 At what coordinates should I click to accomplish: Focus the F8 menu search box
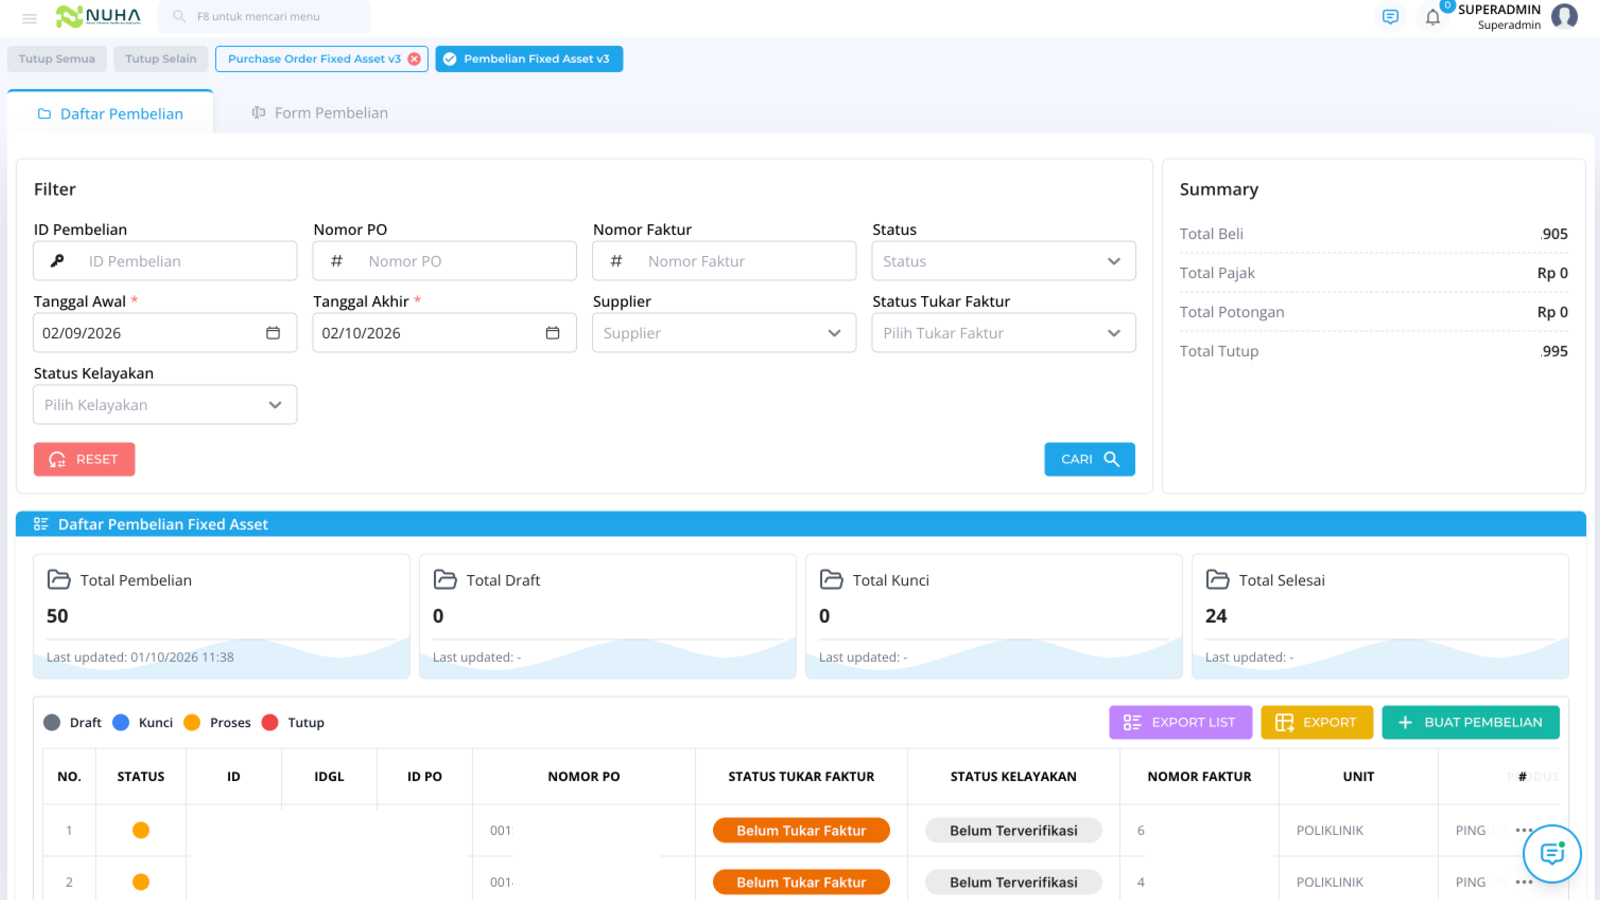(264, 17)
